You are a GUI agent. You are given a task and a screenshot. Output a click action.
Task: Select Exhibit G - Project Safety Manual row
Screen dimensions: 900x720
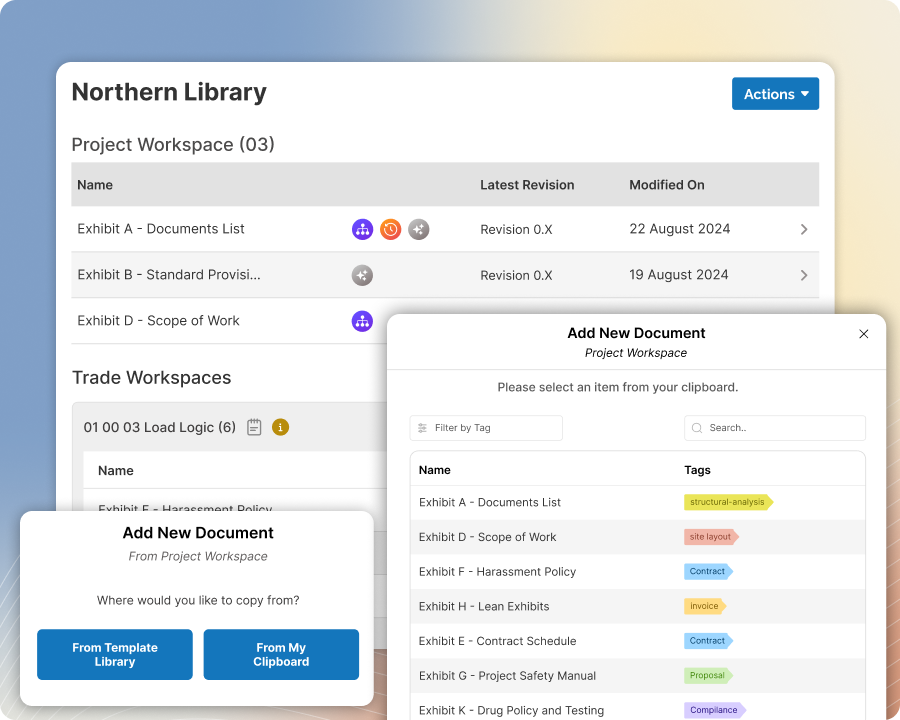(638, 676)
